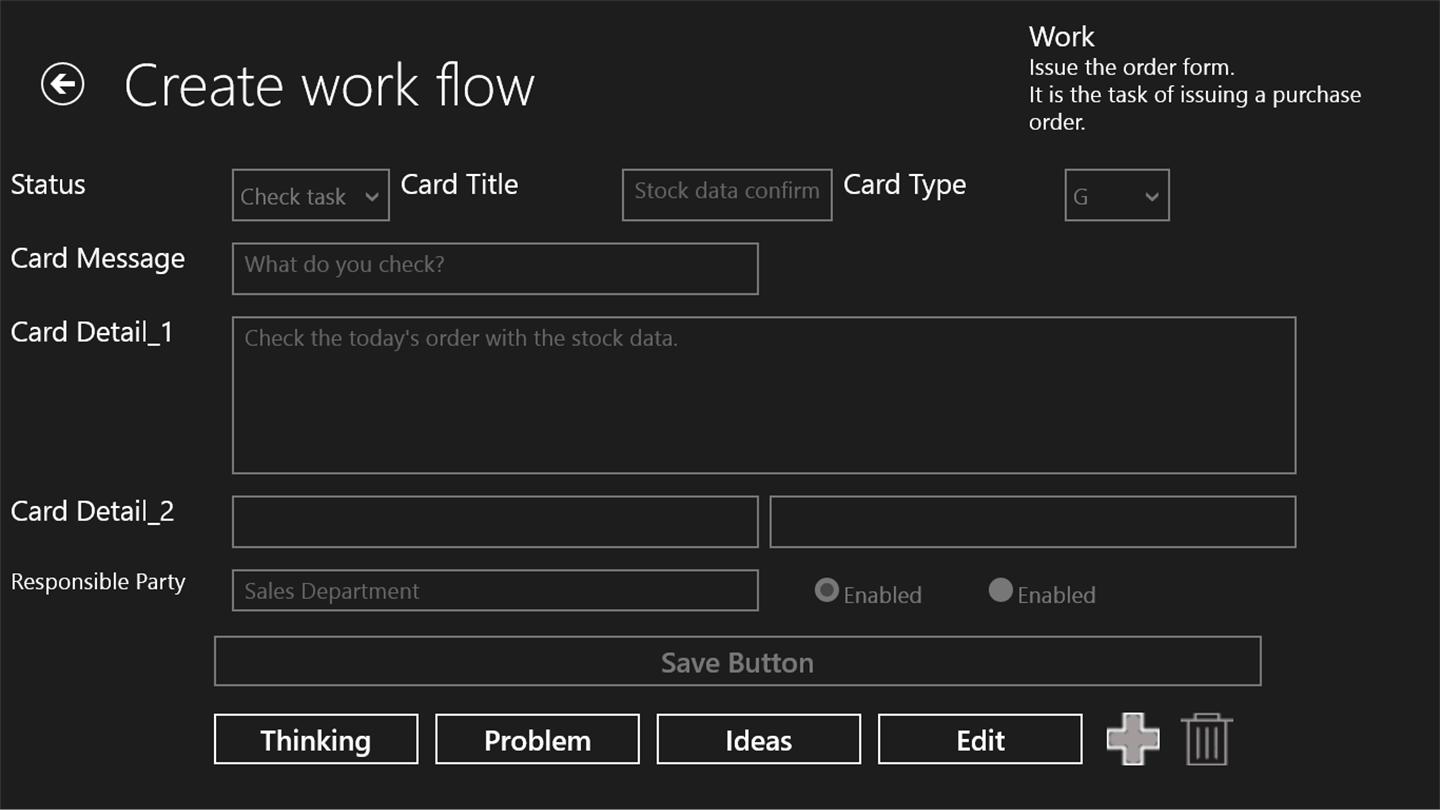Click the Edit button

pyautogui.click(x=980, y=739)
